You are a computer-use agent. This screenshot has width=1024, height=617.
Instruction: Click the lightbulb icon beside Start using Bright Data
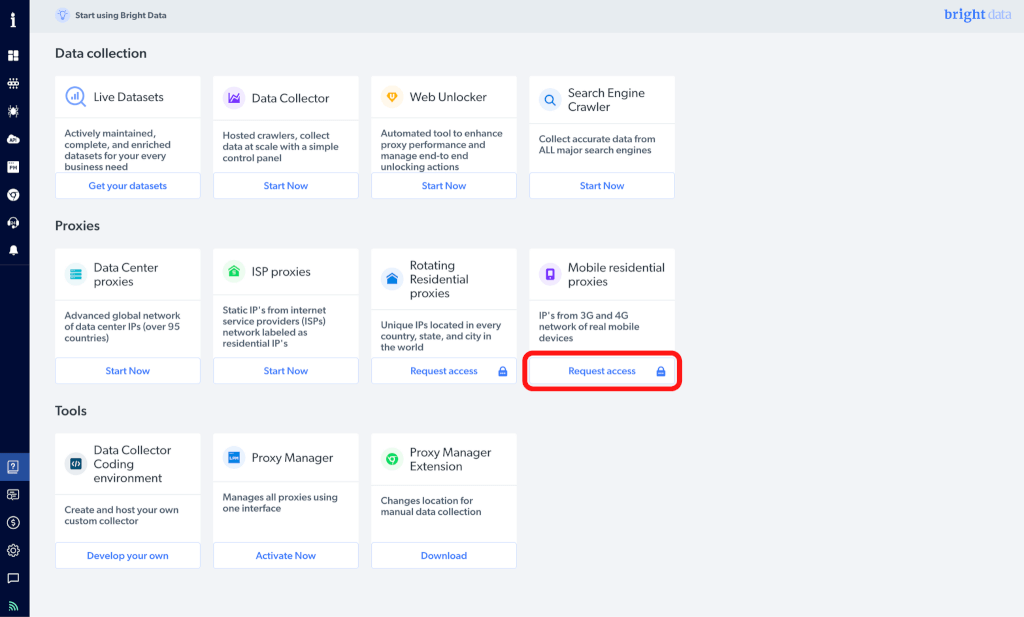click(62, 15)
